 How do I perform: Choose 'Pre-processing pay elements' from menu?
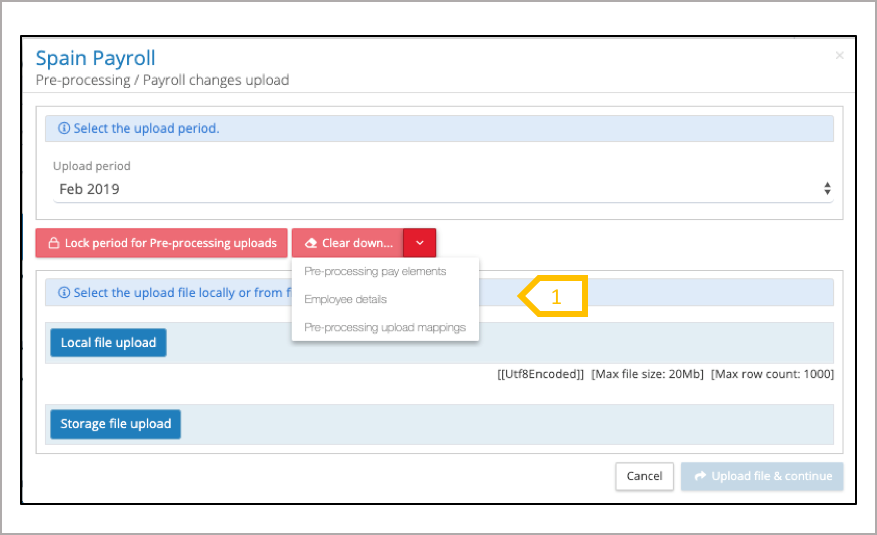tap(375, 271)
